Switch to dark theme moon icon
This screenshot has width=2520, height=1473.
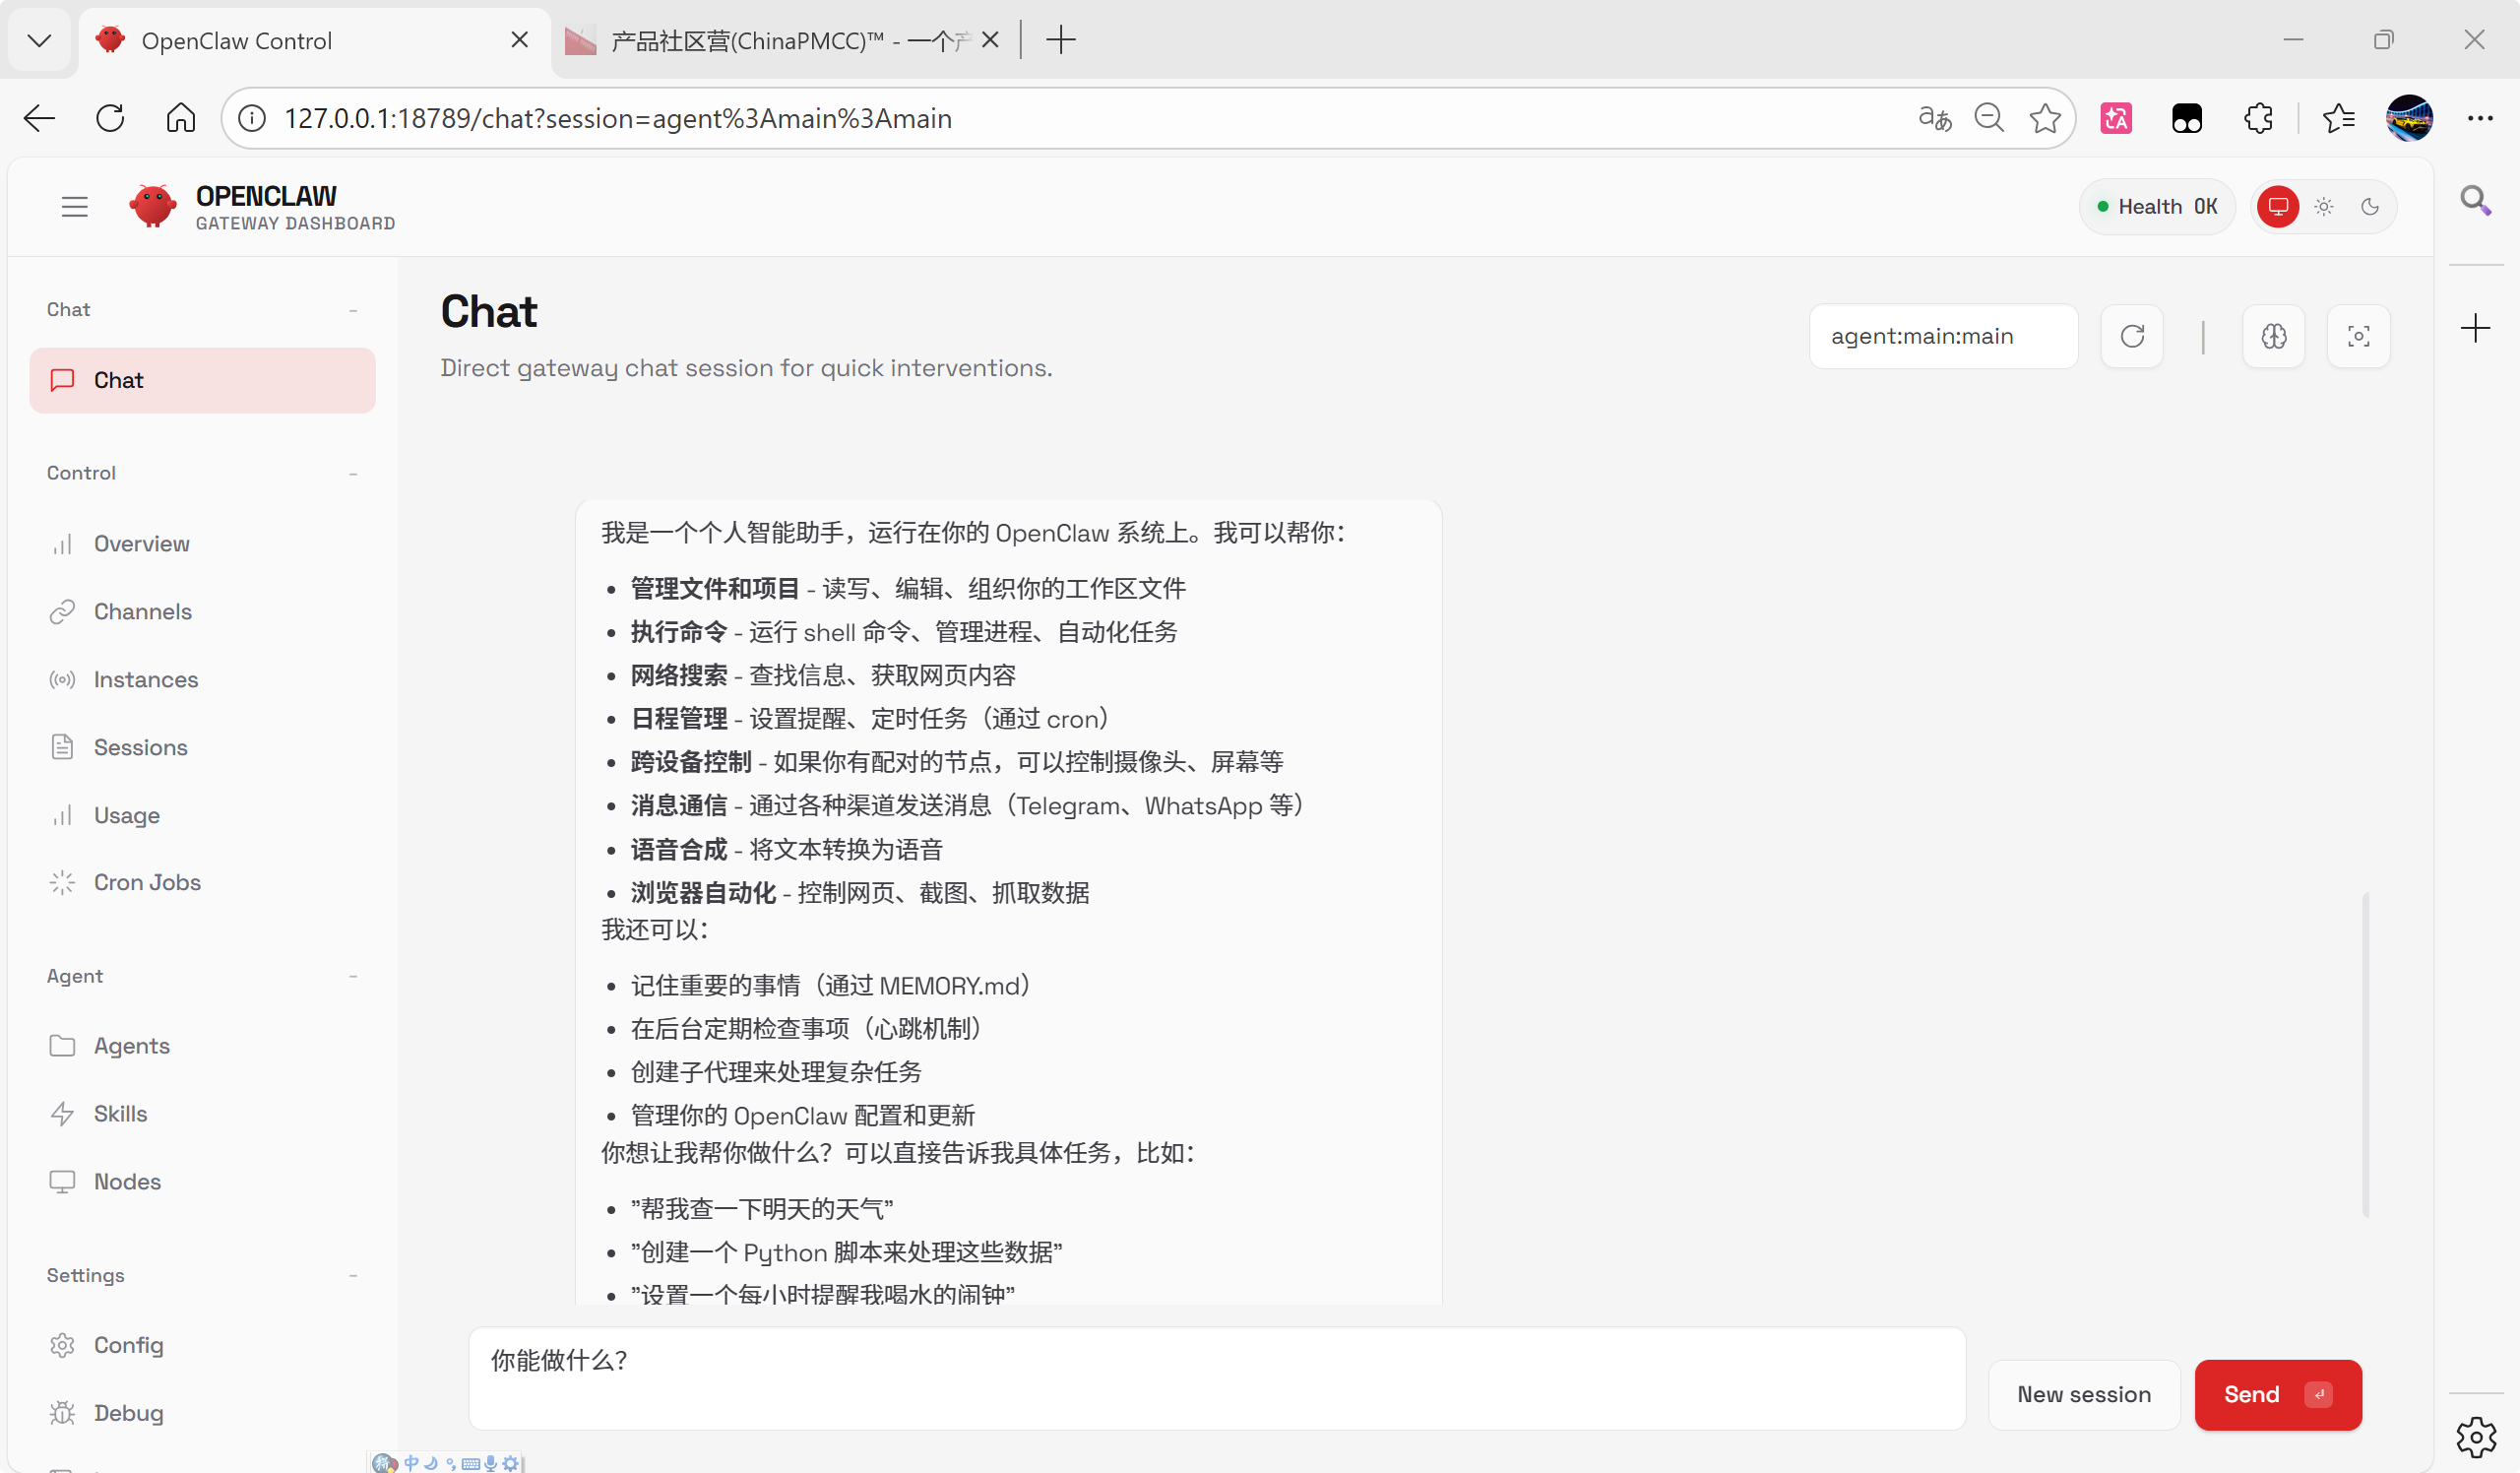click(2369, 207)
